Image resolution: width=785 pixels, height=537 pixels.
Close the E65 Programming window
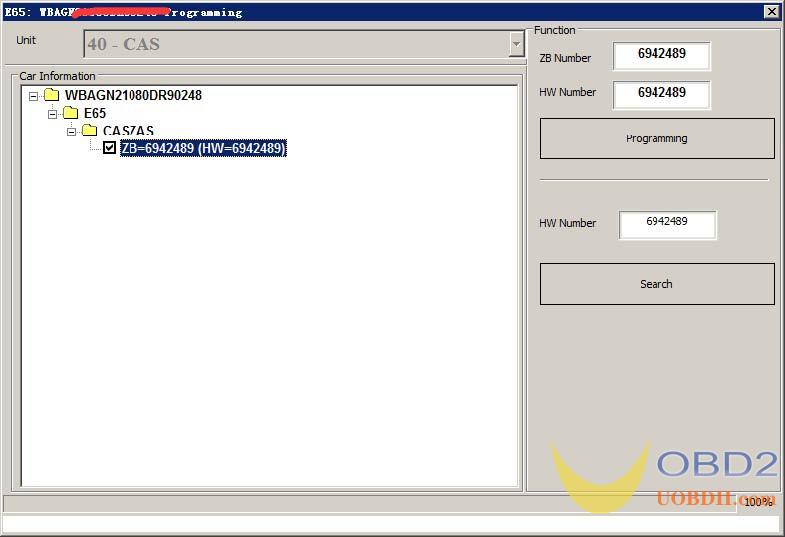click(x=771, y=12)
